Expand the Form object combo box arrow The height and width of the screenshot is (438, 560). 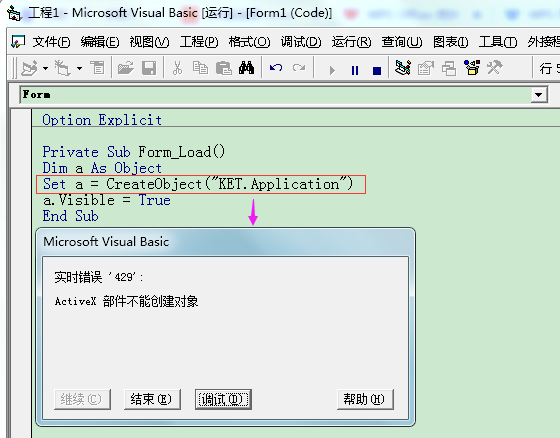538,95
